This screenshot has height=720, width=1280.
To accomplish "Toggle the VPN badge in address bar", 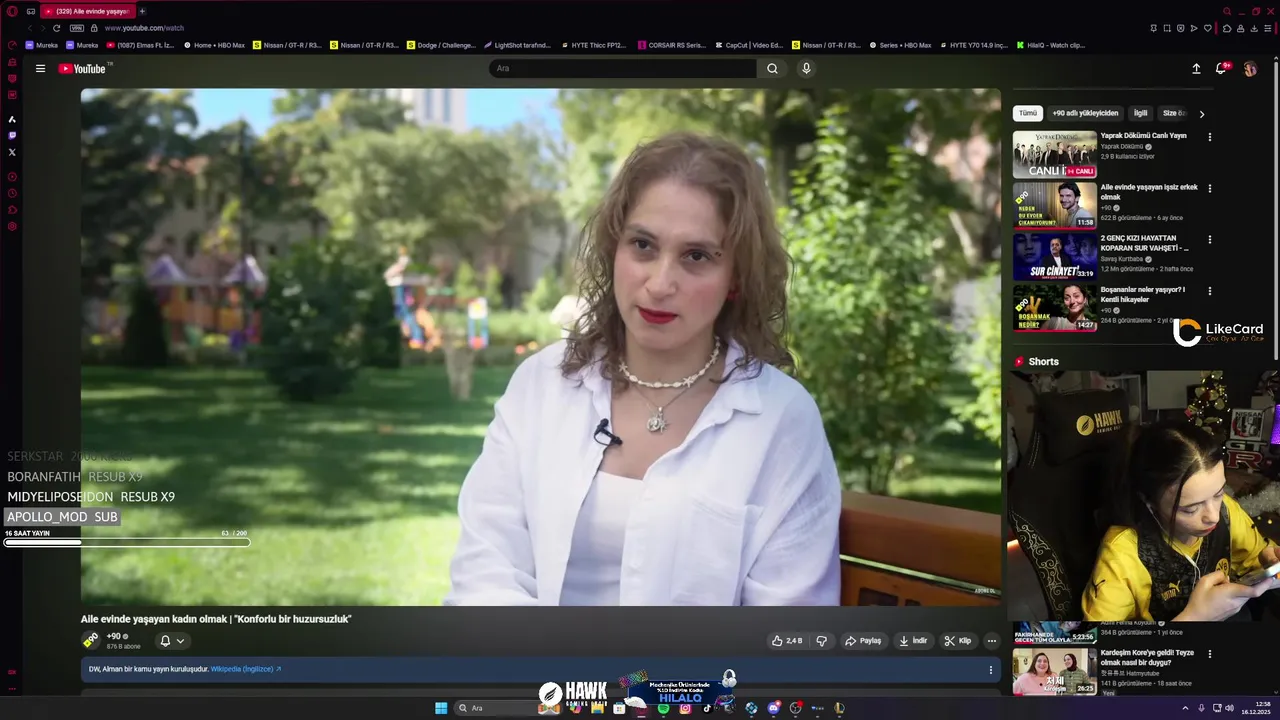I will pyautogui.click(x=76, y=28).
